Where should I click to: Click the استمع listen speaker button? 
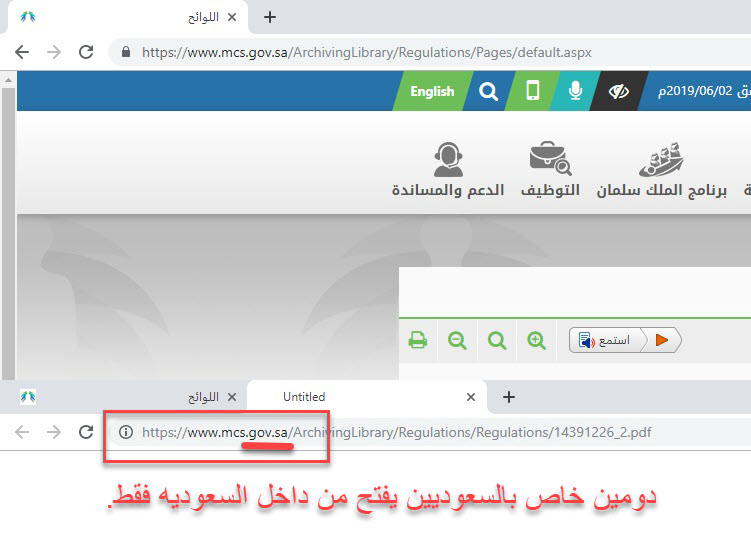(x=605, y=341)
